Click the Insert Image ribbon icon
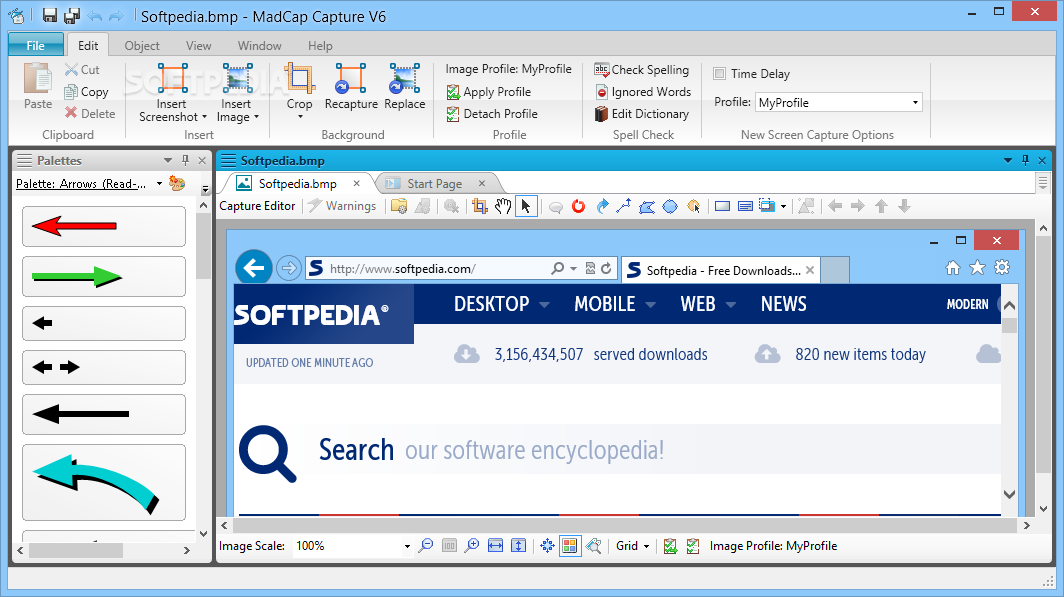This screenshot has height=597, width=1064. (x=238, y=79)
